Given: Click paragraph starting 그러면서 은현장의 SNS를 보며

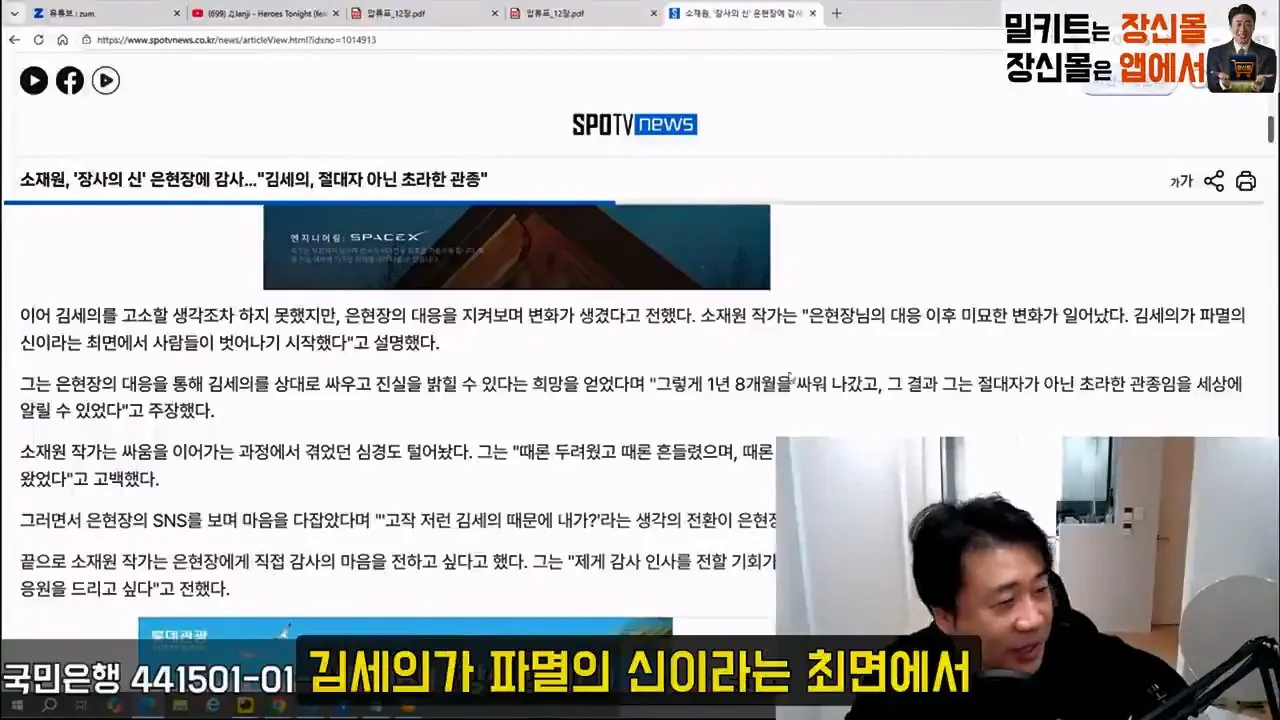Looking at the screenshot, I should [x=397, y=520].
